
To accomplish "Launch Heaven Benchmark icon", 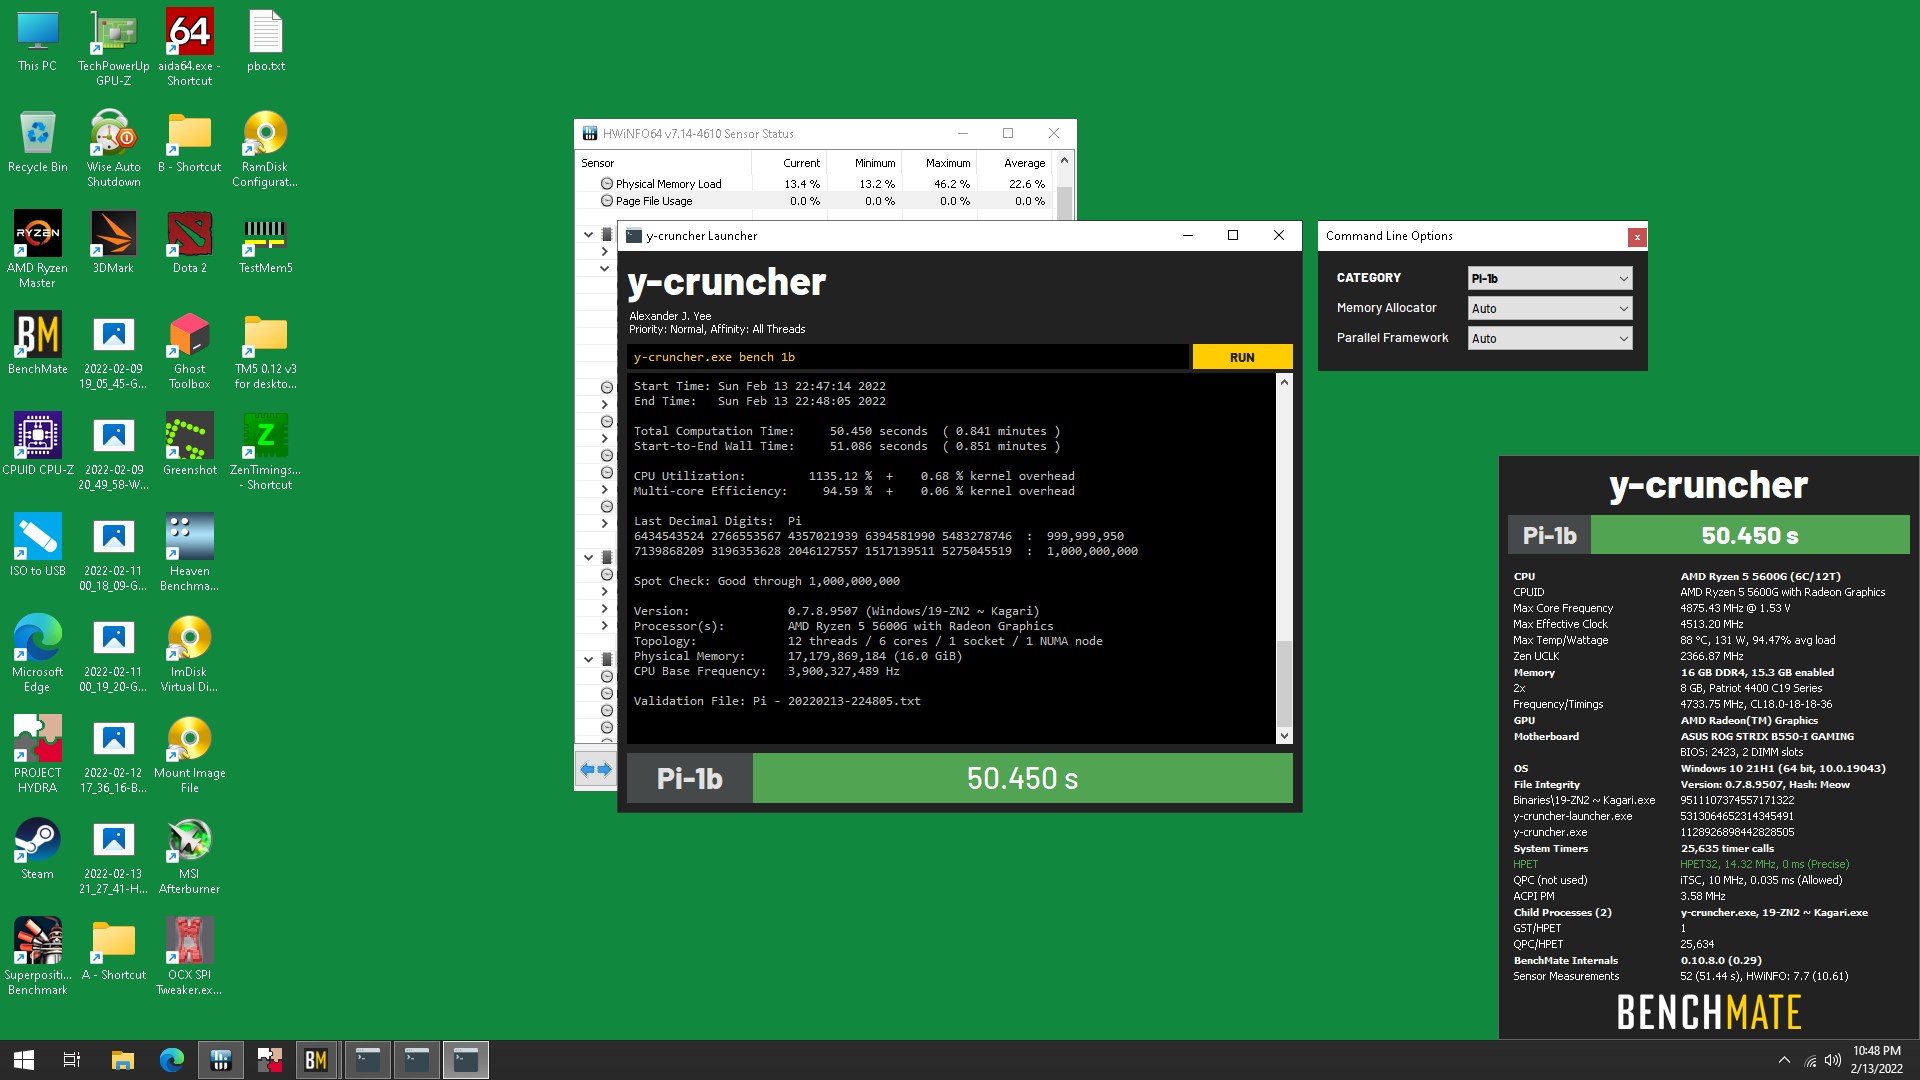I will [x=189, y=553].
